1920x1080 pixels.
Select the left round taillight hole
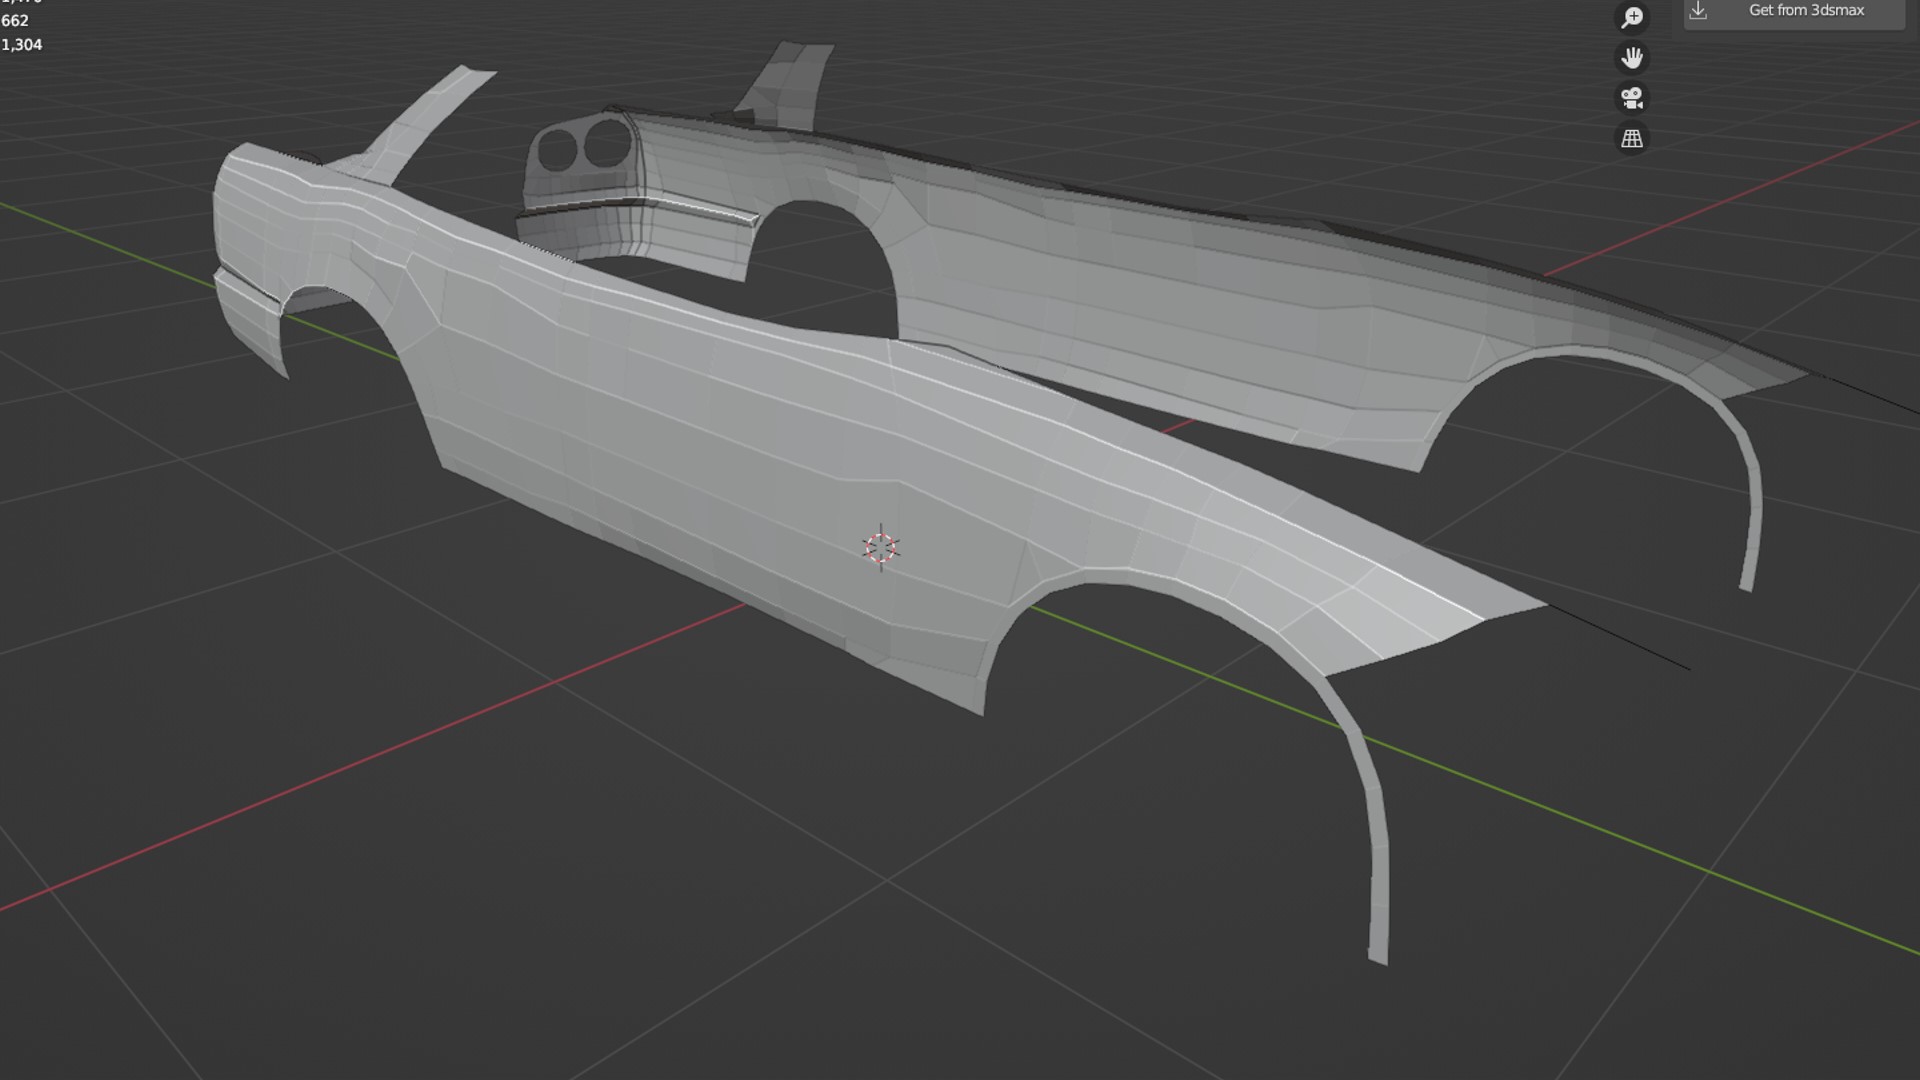tap(557, 151)
